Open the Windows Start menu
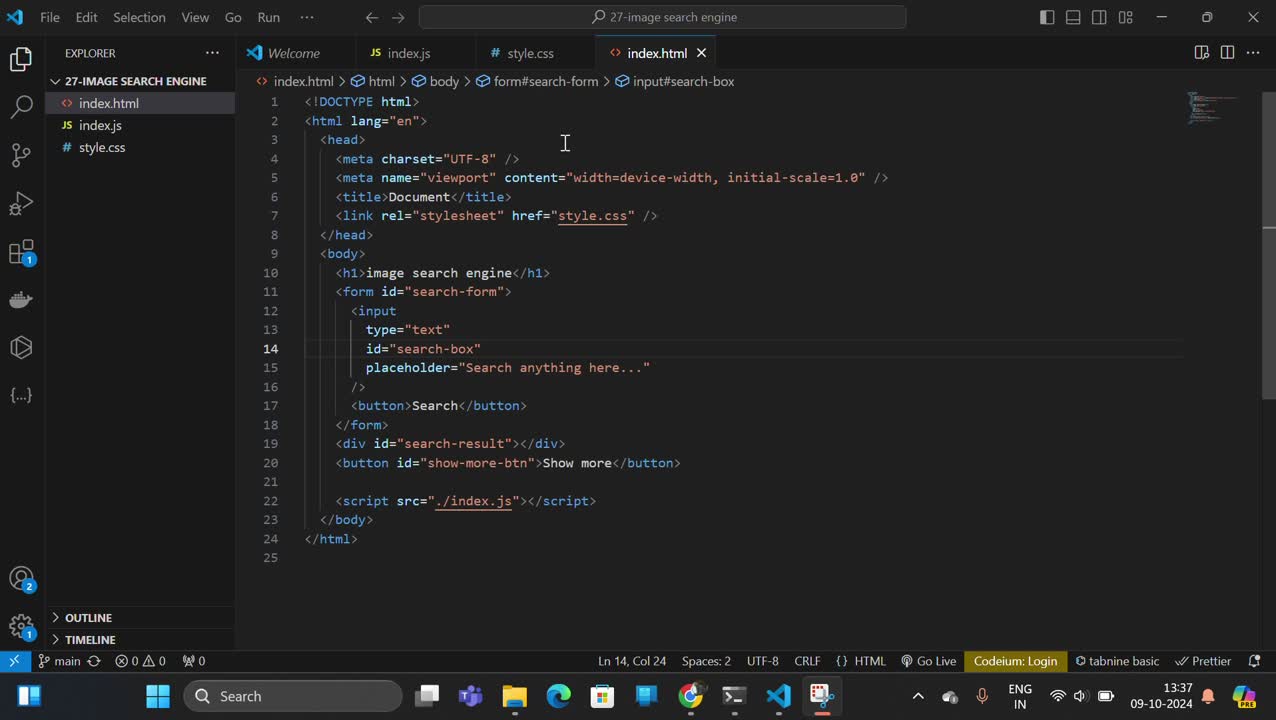Viewport: 1276px width, 720px height. (158, 696)
